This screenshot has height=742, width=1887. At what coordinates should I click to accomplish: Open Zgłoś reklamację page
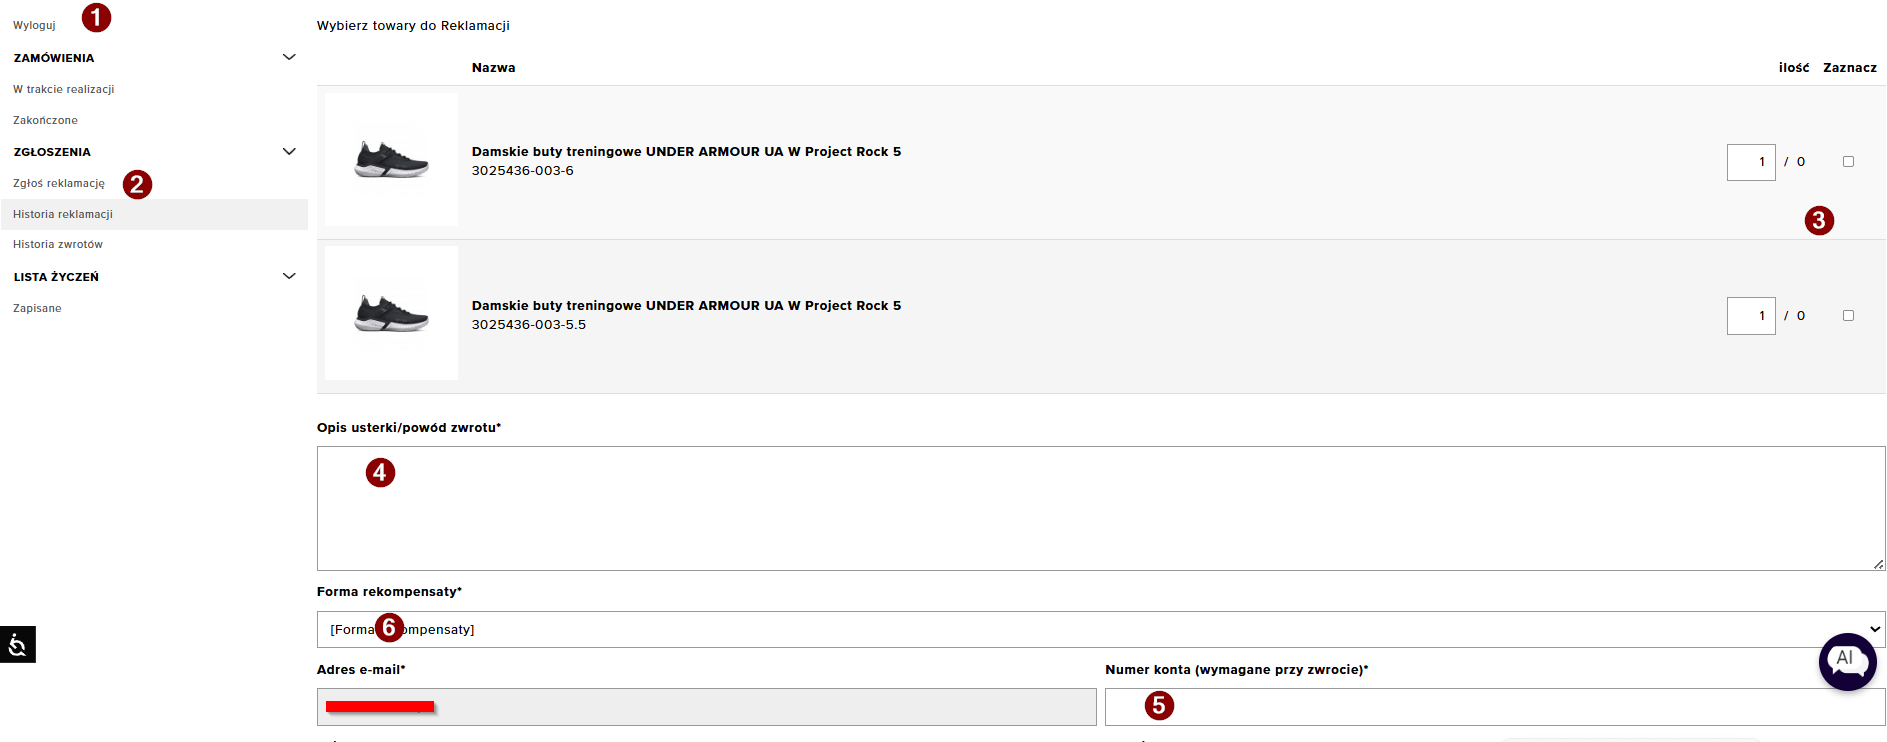coord(59,184)
